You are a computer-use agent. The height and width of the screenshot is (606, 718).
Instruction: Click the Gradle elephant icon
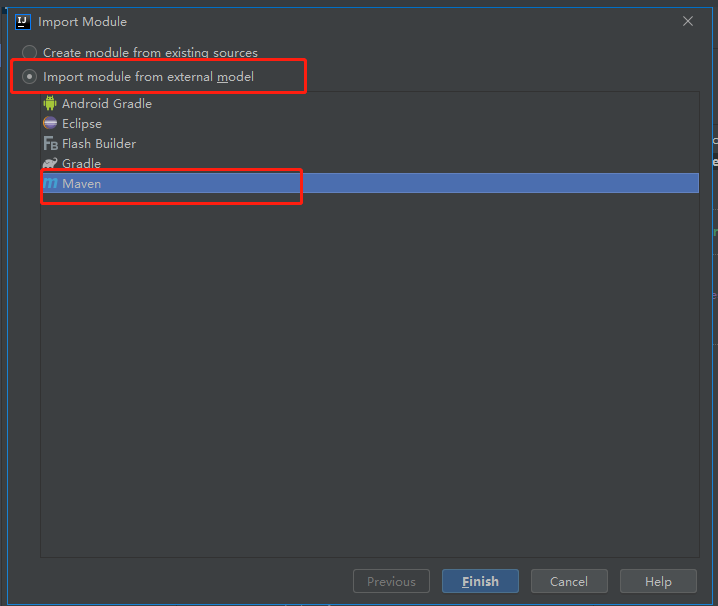pos(50,163)
